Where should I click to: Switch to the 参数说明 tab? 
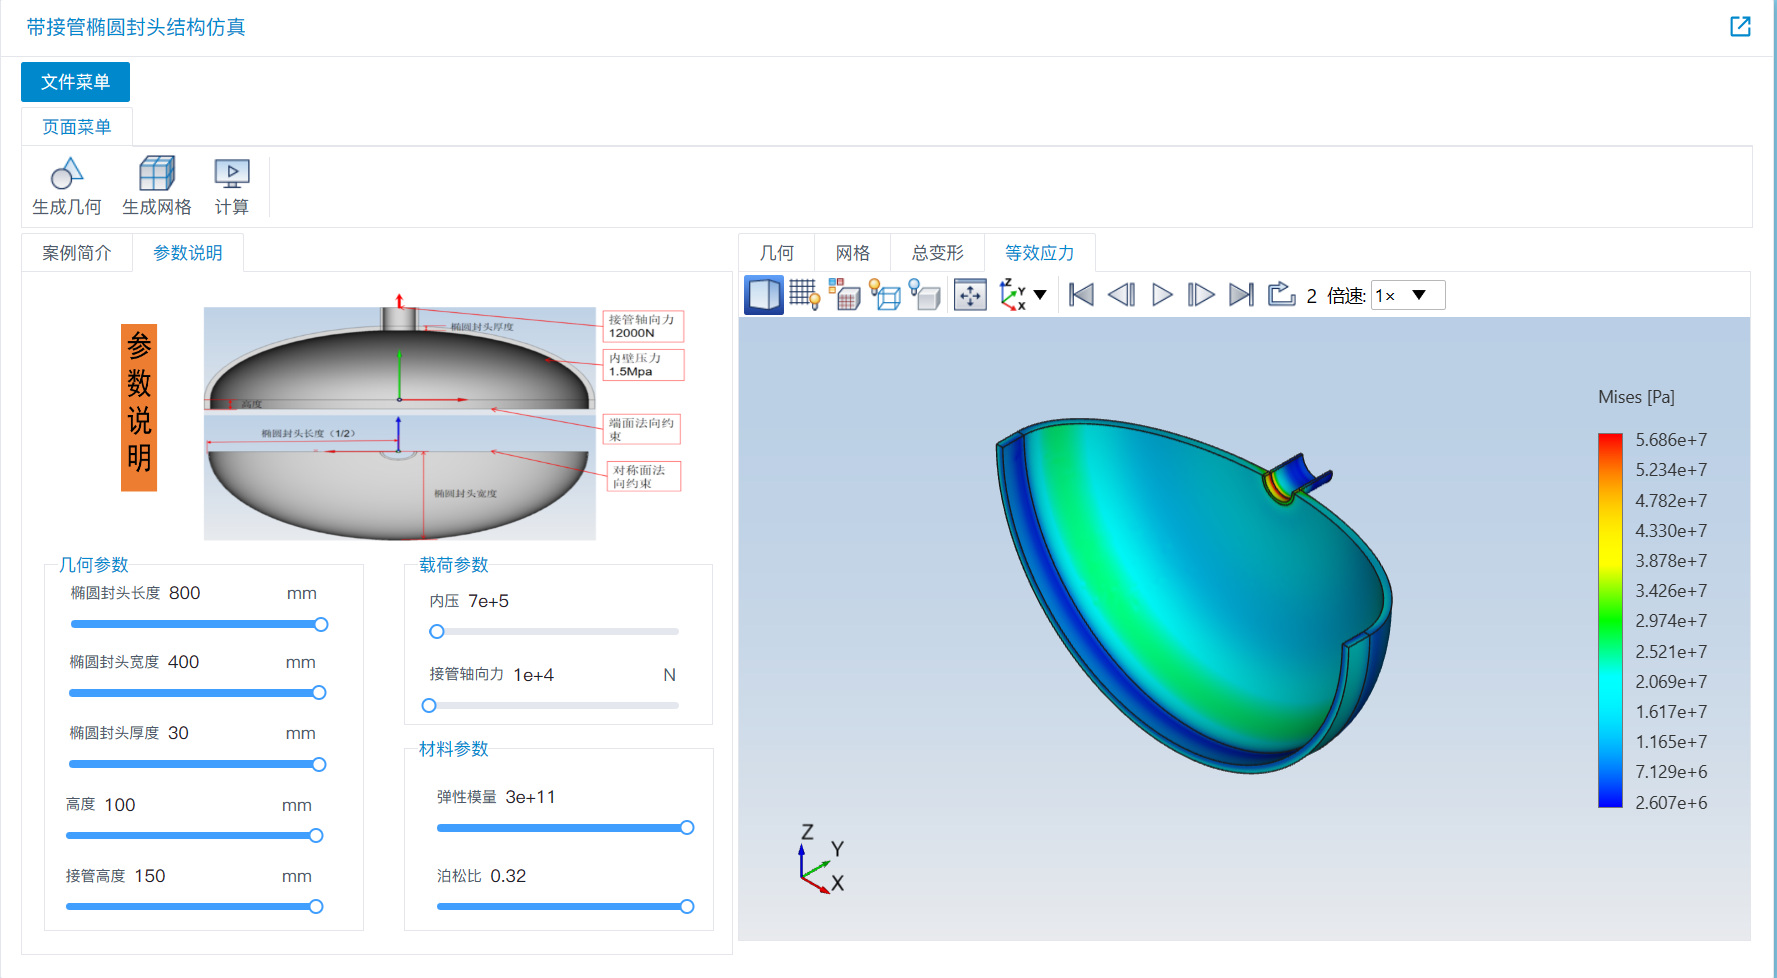(188, 253)
